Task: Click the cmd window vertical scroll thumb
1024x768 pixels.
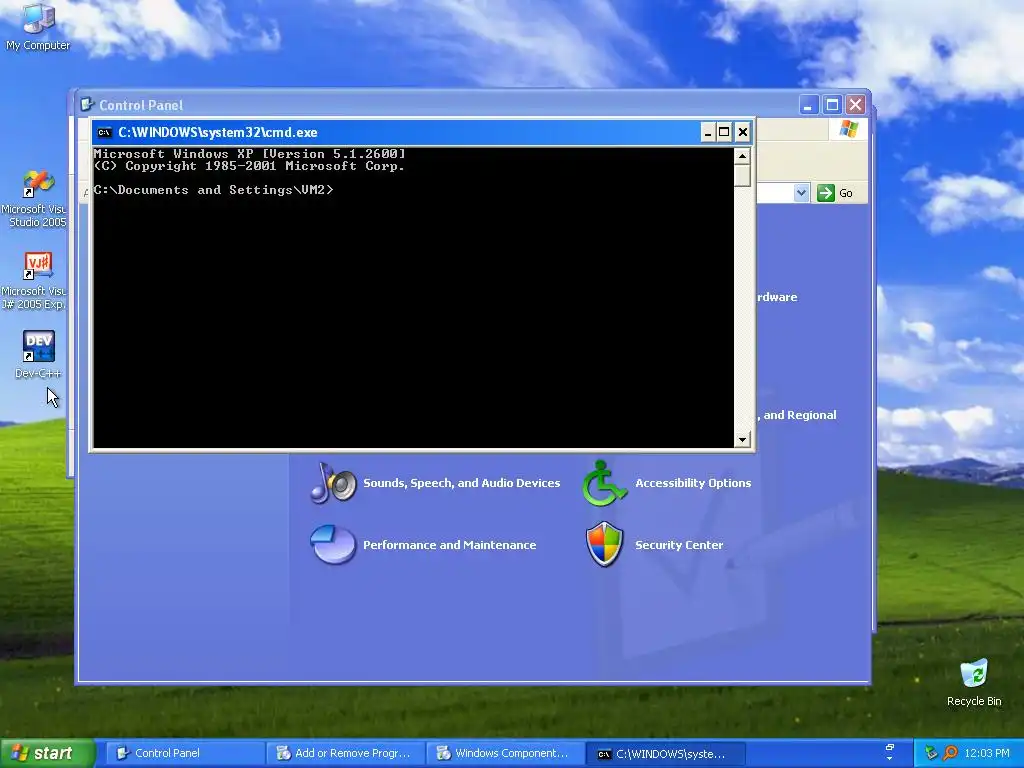Action: pos(742,176)
